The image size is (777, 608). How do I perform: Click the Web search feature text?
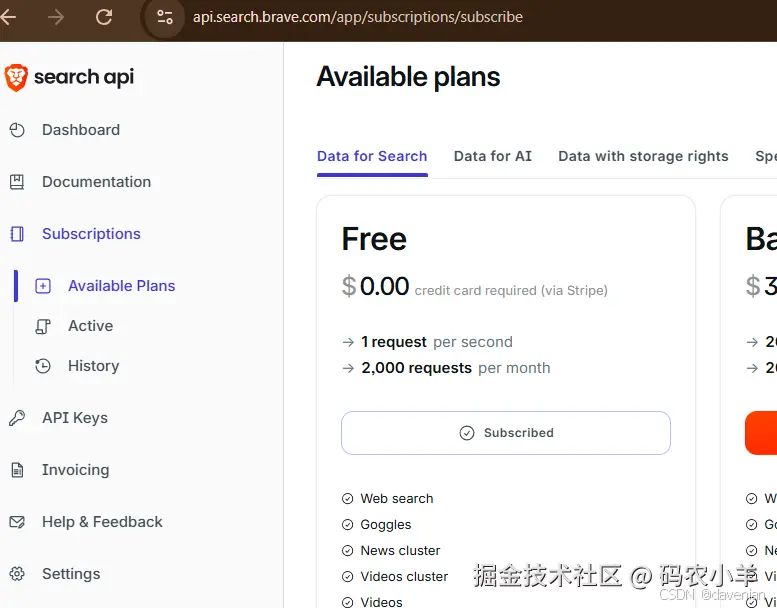[x=396, y=499]
